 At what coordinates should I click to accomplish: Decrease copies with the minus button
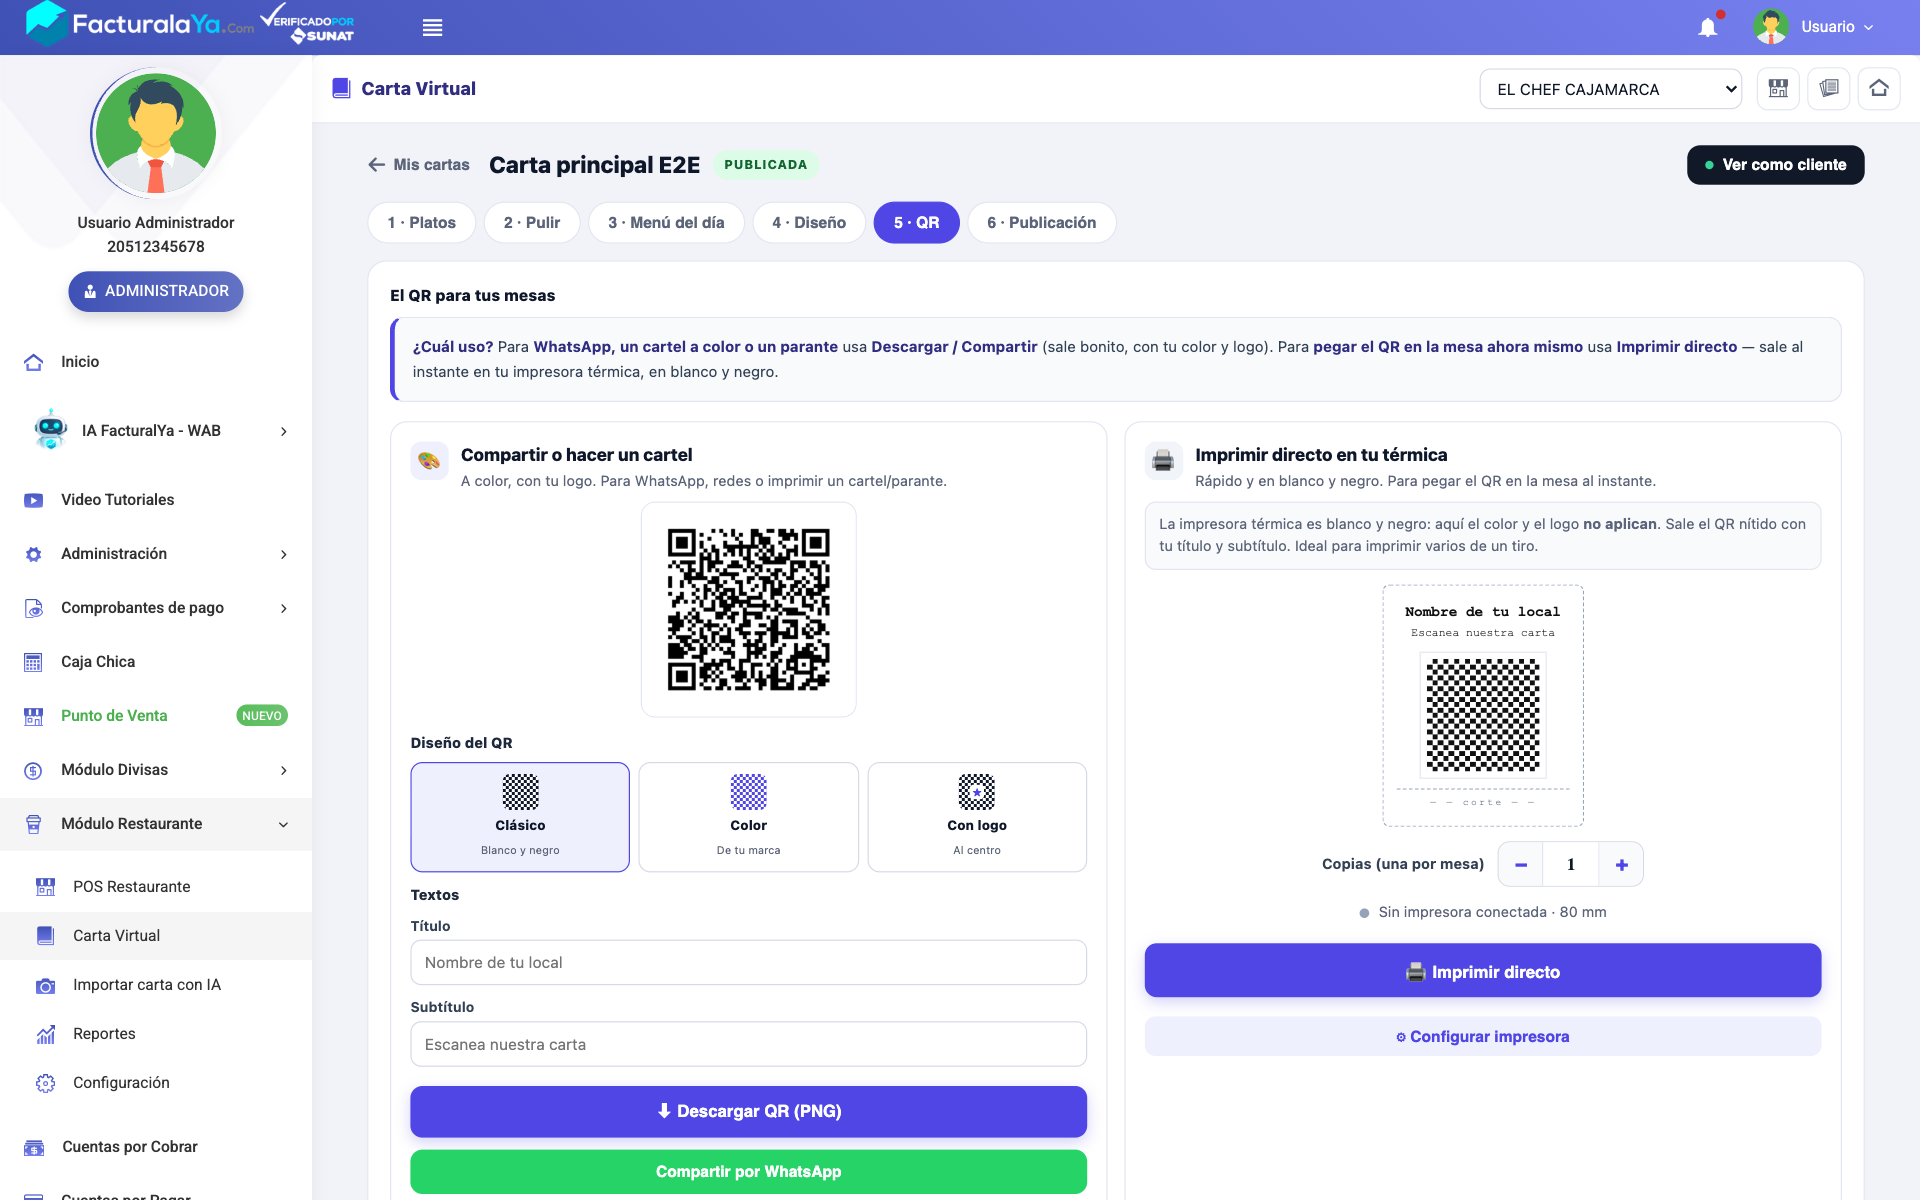pos(1520,865)
